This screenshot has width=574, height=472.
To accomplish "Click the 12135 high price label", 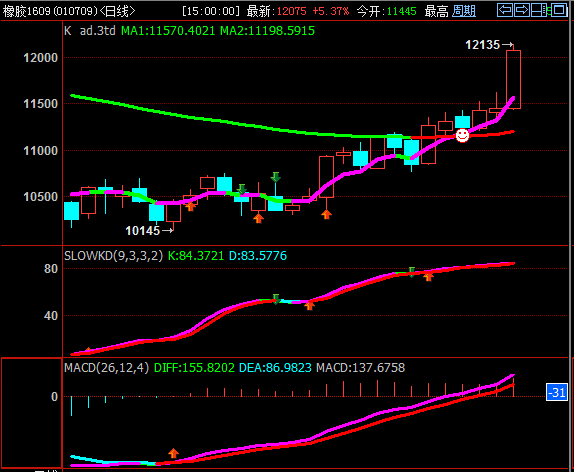I will [x=482, y=45].
